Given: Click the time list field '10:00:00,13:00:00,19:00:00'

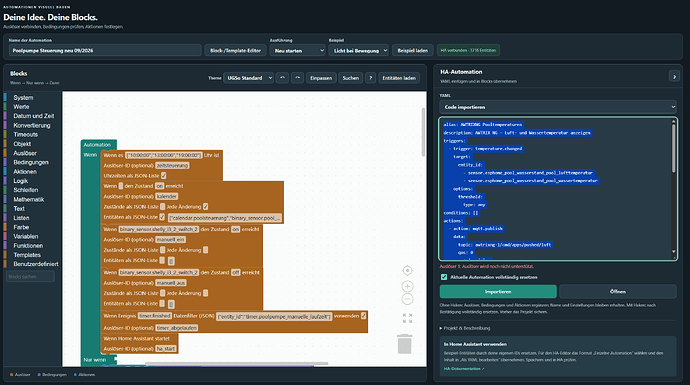Looking at the screenshot, I should click(x=164, y=155).
